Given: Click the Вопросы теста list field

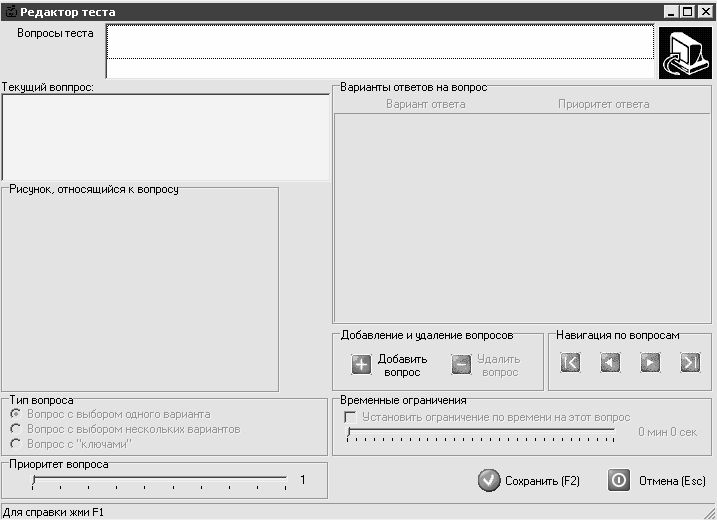Looking at the screenshot, I should [380, 51].
